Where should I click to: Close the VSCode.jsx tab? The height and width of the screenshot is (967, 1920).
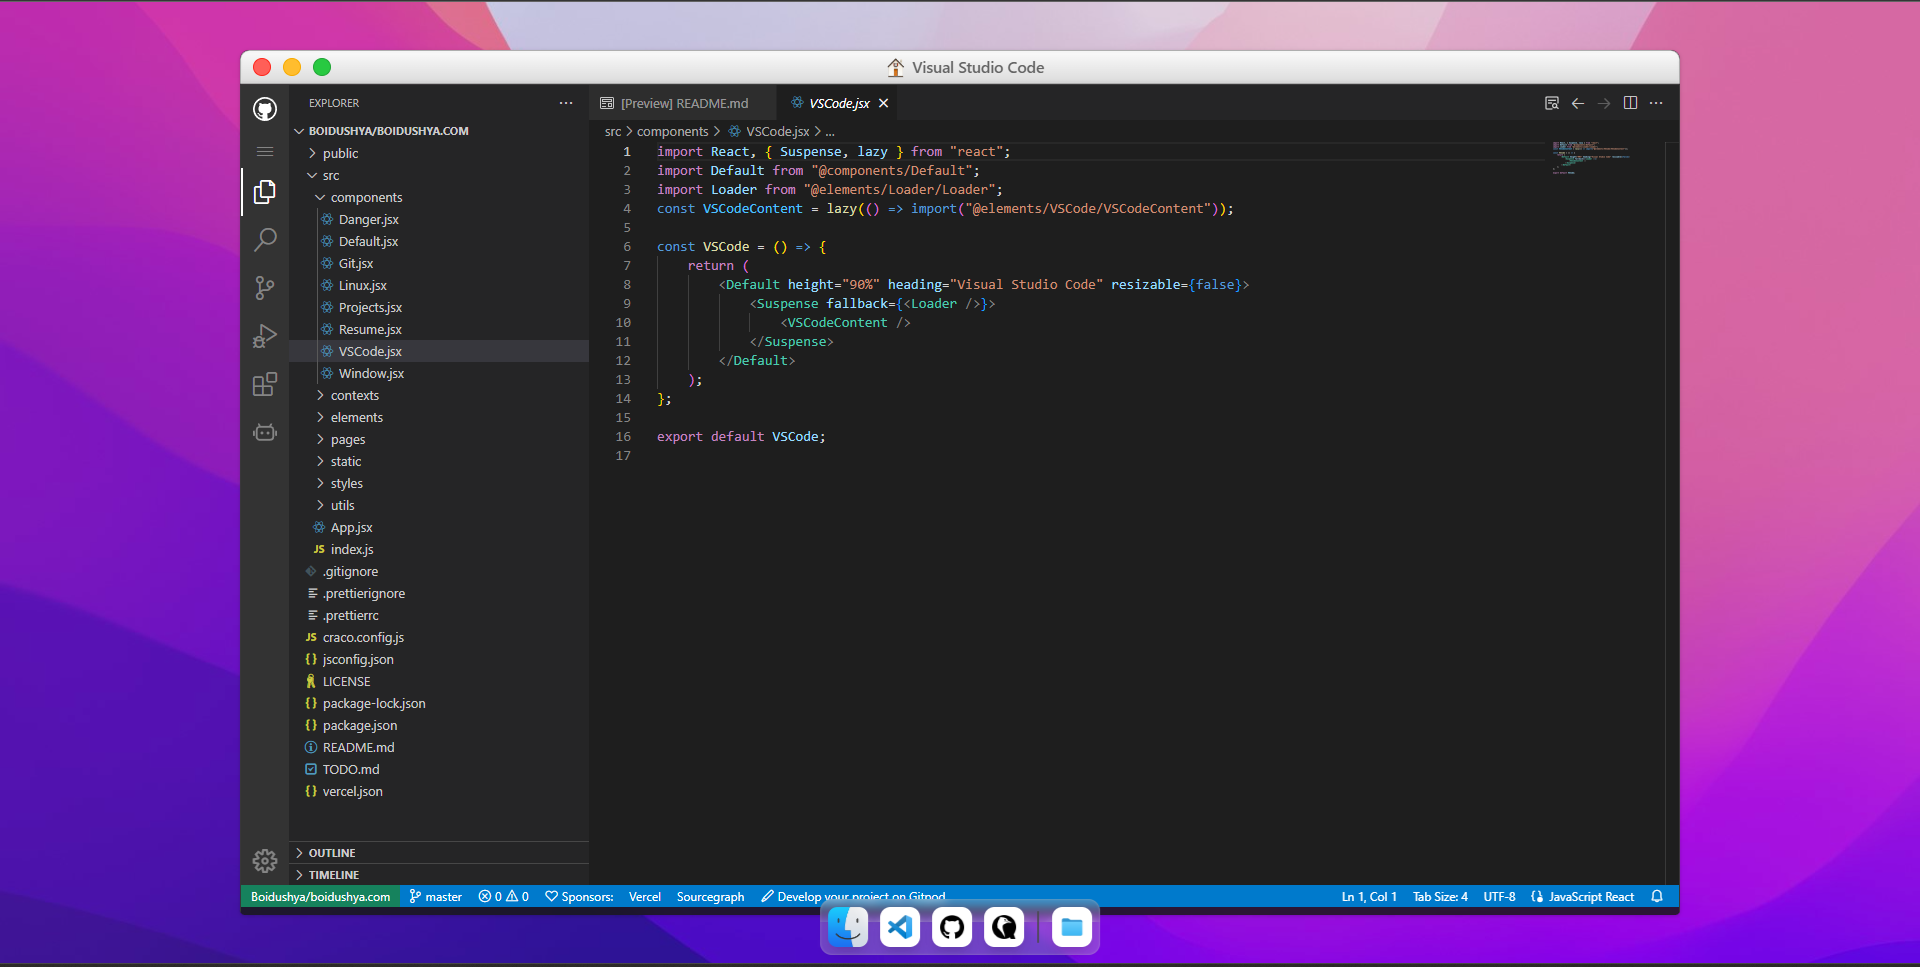click(884, 103)
